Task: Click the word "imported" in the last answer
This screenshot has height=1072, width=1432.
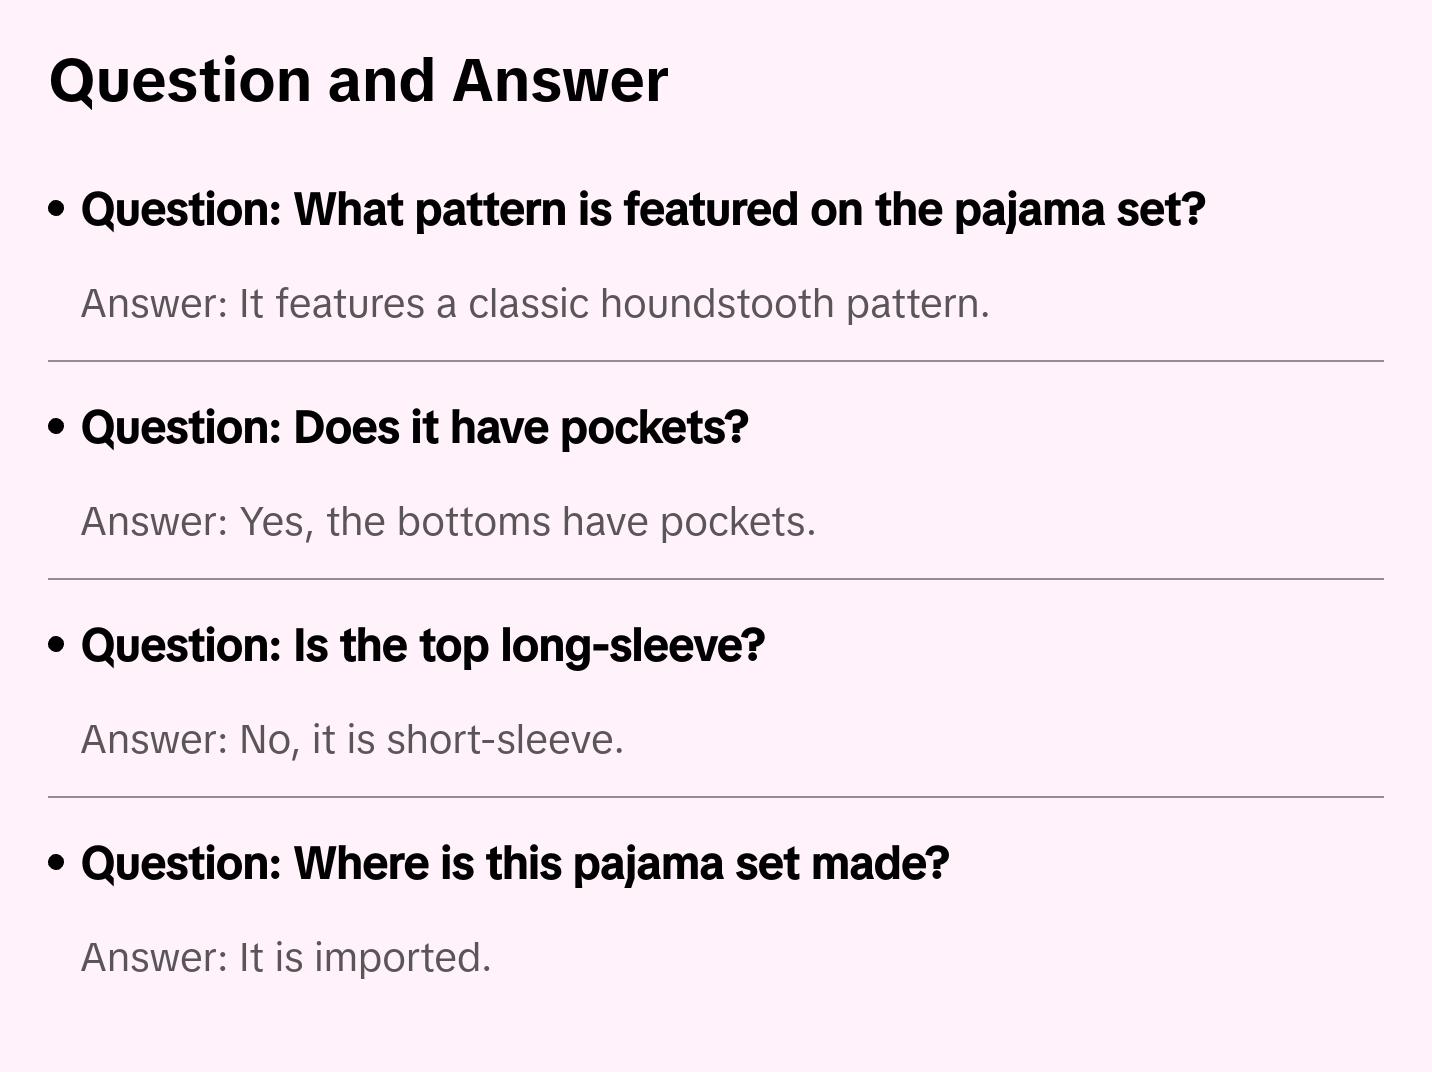Action: [402, 958]
